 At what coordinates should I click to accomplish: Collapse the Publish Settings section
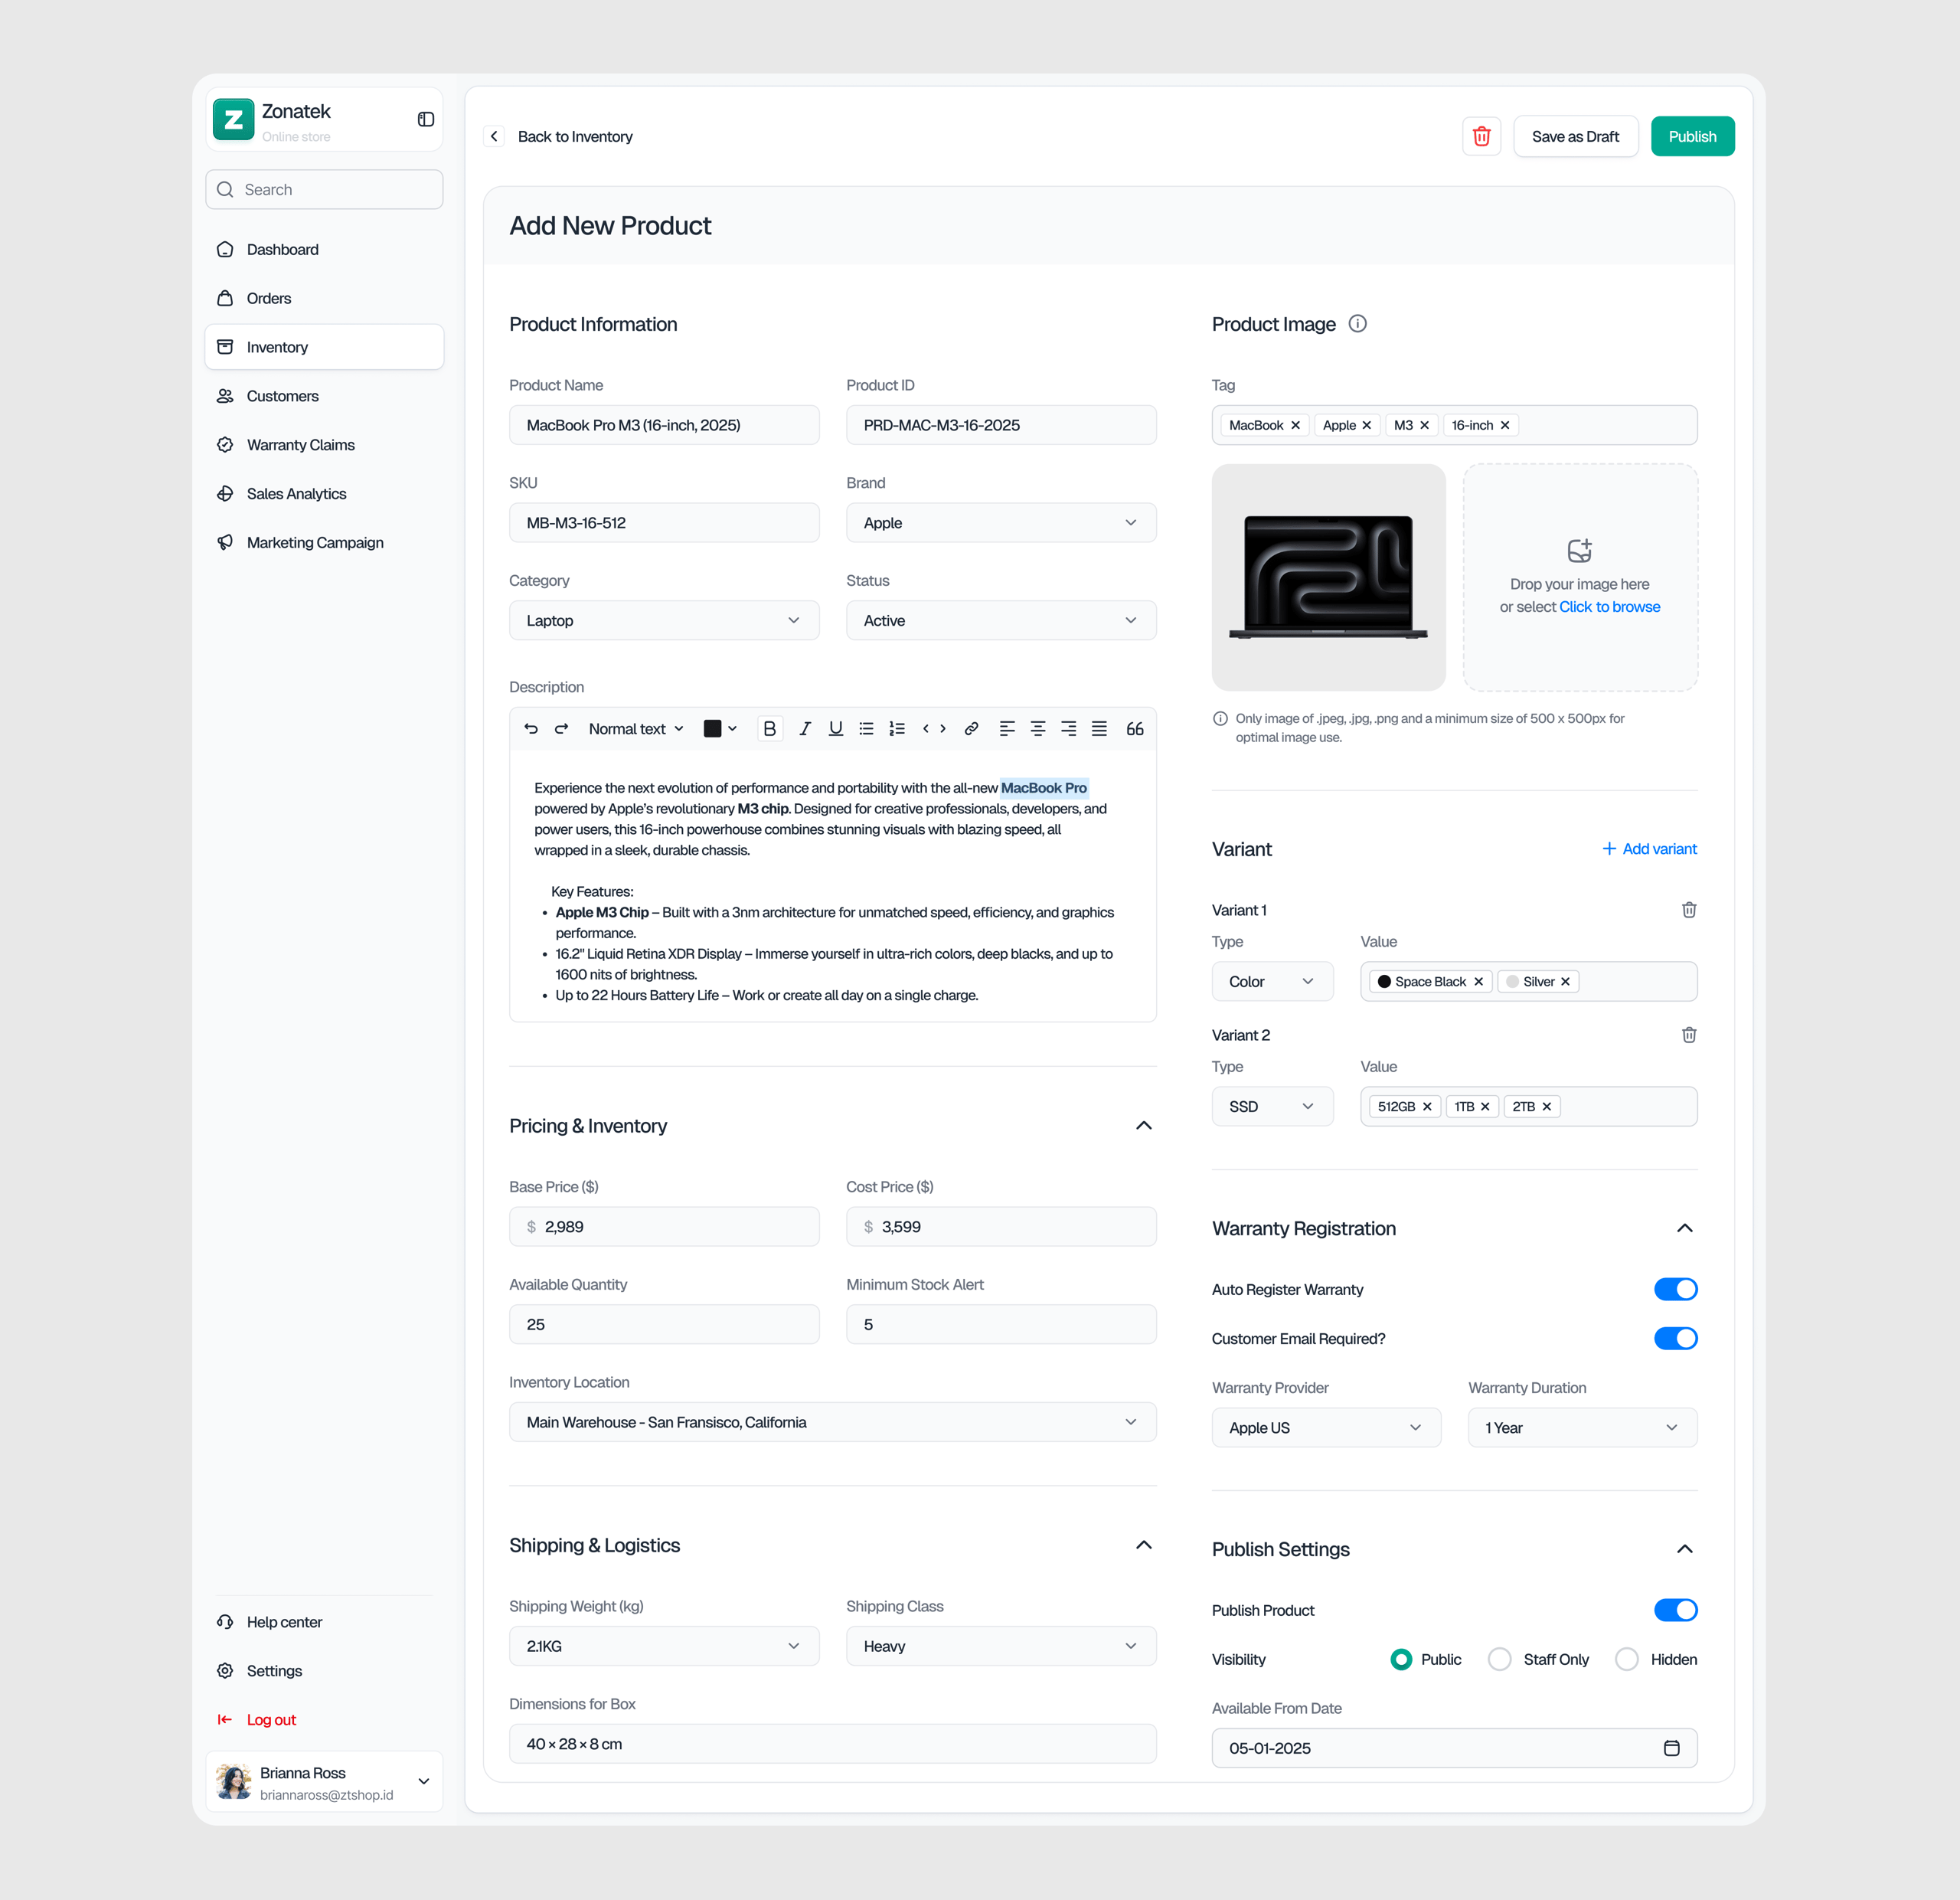click(1684, 1549)
